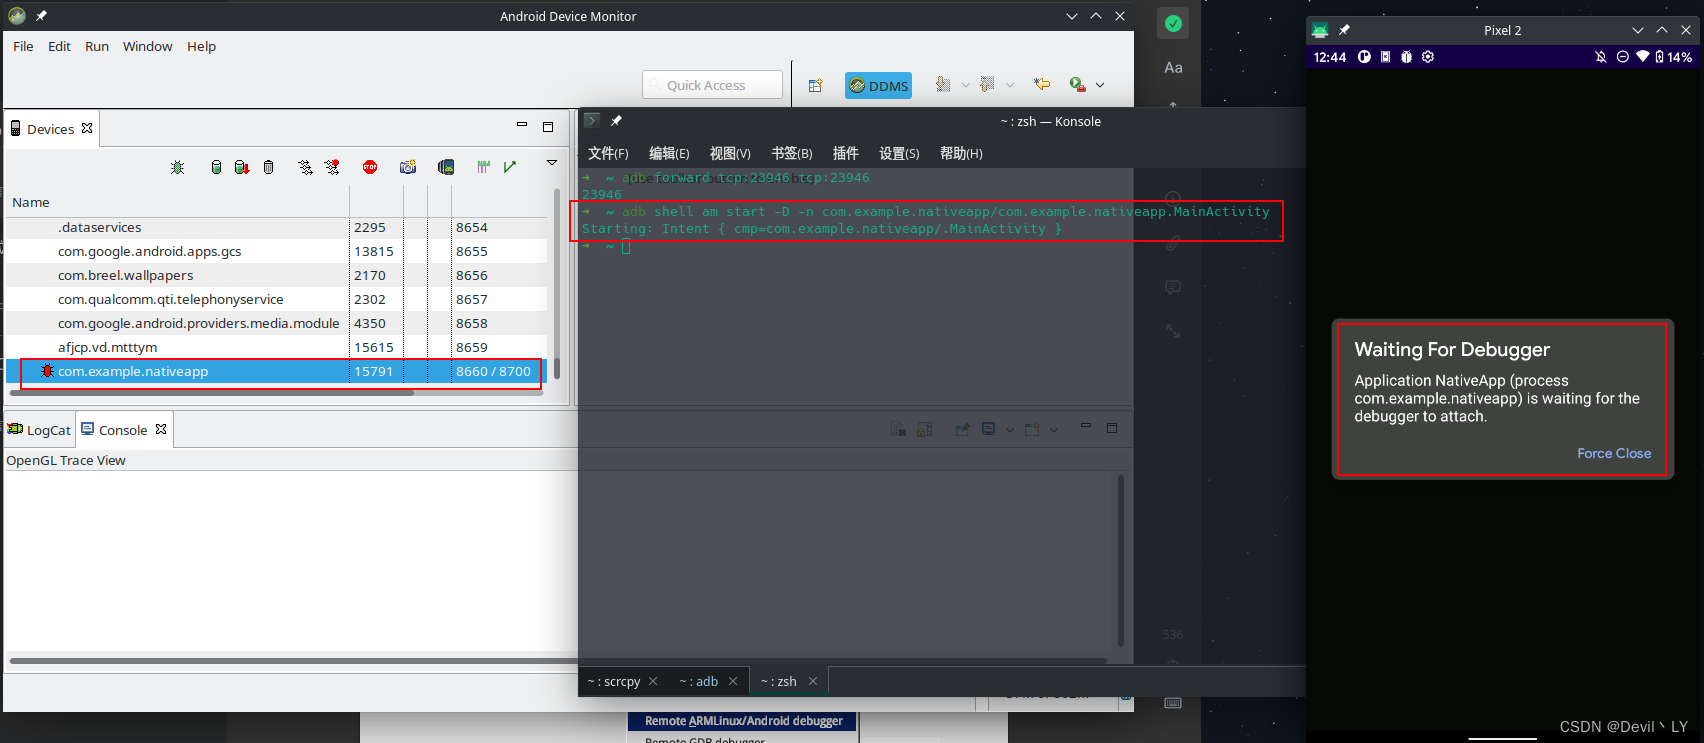Click the Remote ARMLinux/Android debugger menu entry
1704x743 pixels.
click(x=743, y=721)
